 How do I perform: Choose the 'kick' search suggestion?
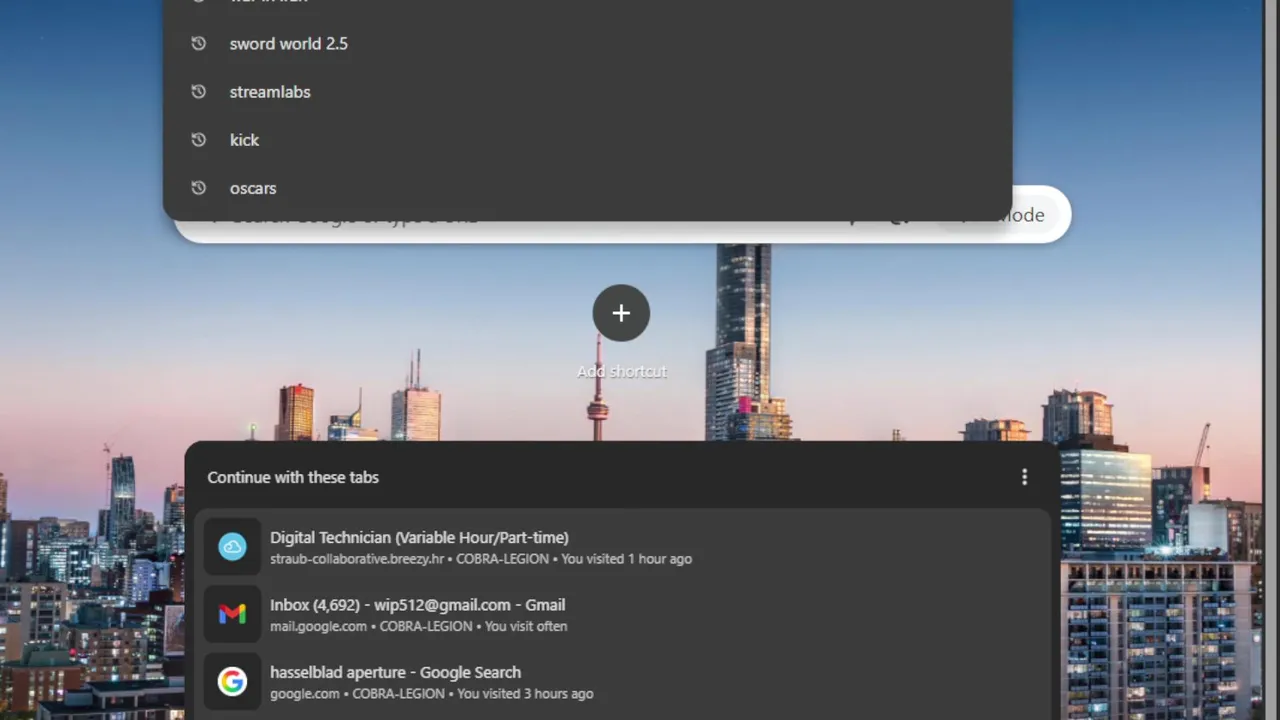pyautogui.click(x=587, y=140)
